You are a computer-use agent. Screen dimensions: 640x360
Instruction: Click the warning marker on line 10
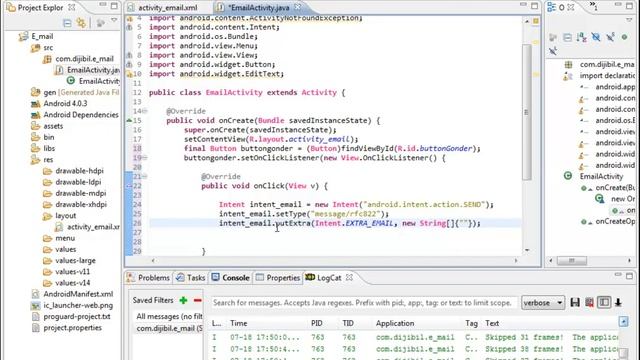[129, 74]
